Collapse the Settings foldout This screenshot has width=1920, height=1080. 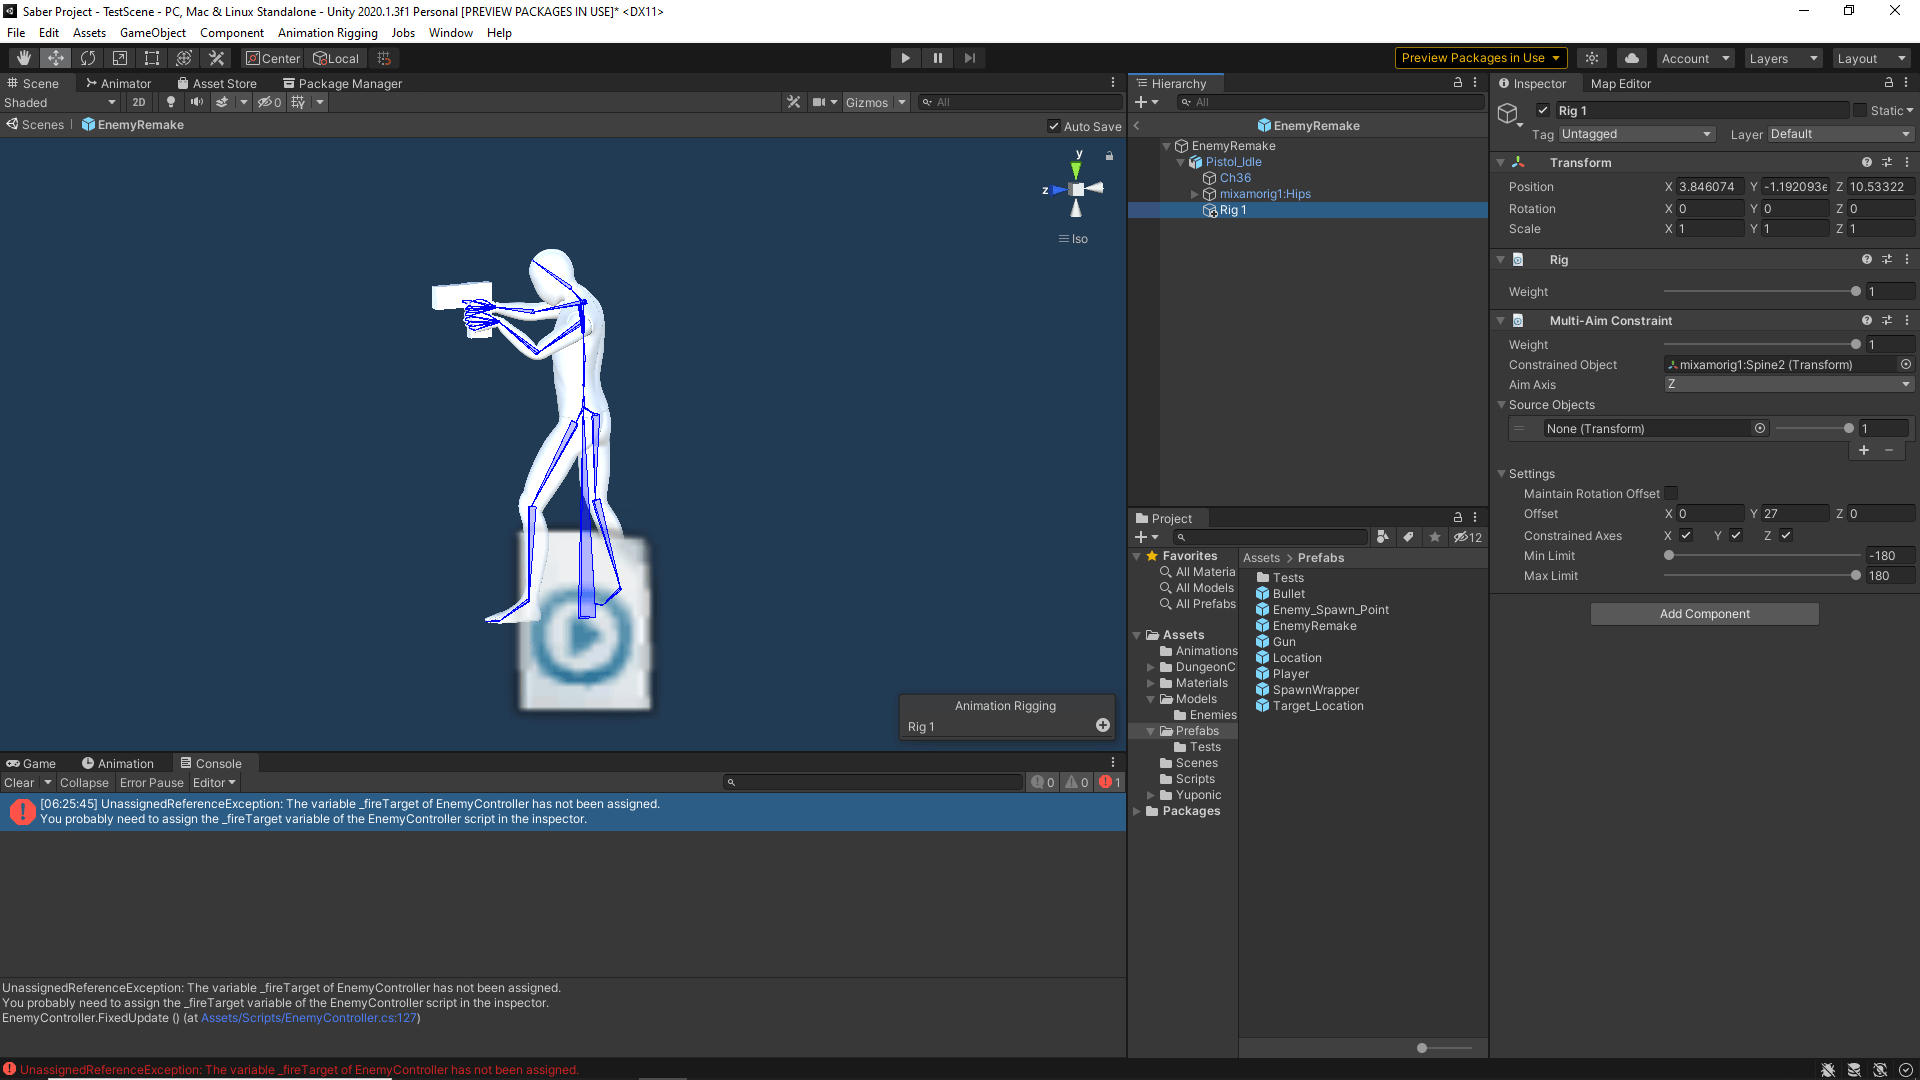tap(1501, 473)
